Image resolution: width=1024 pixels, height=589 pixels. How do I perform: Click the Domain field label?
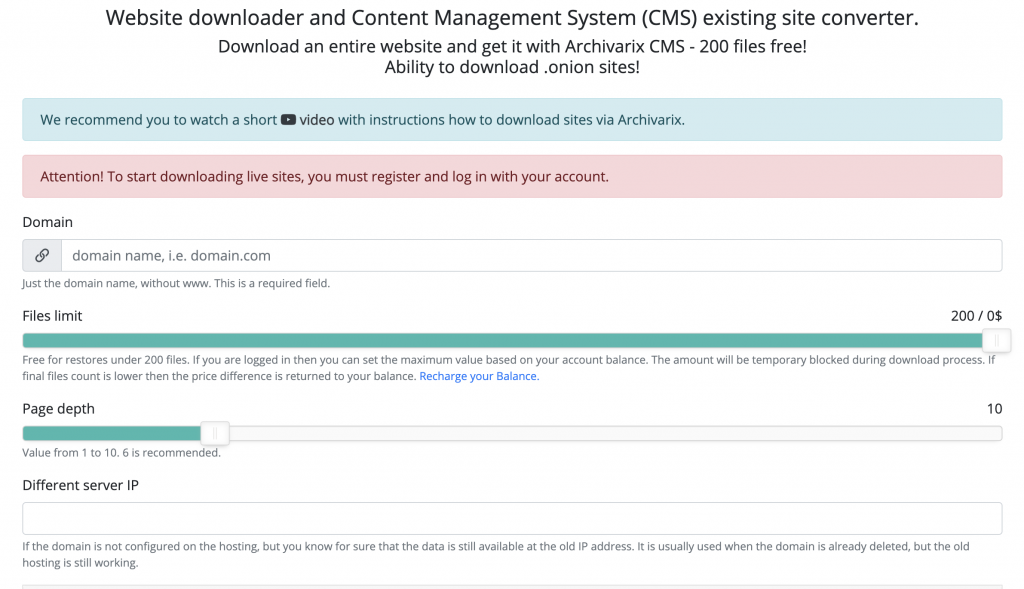(48, 222)
